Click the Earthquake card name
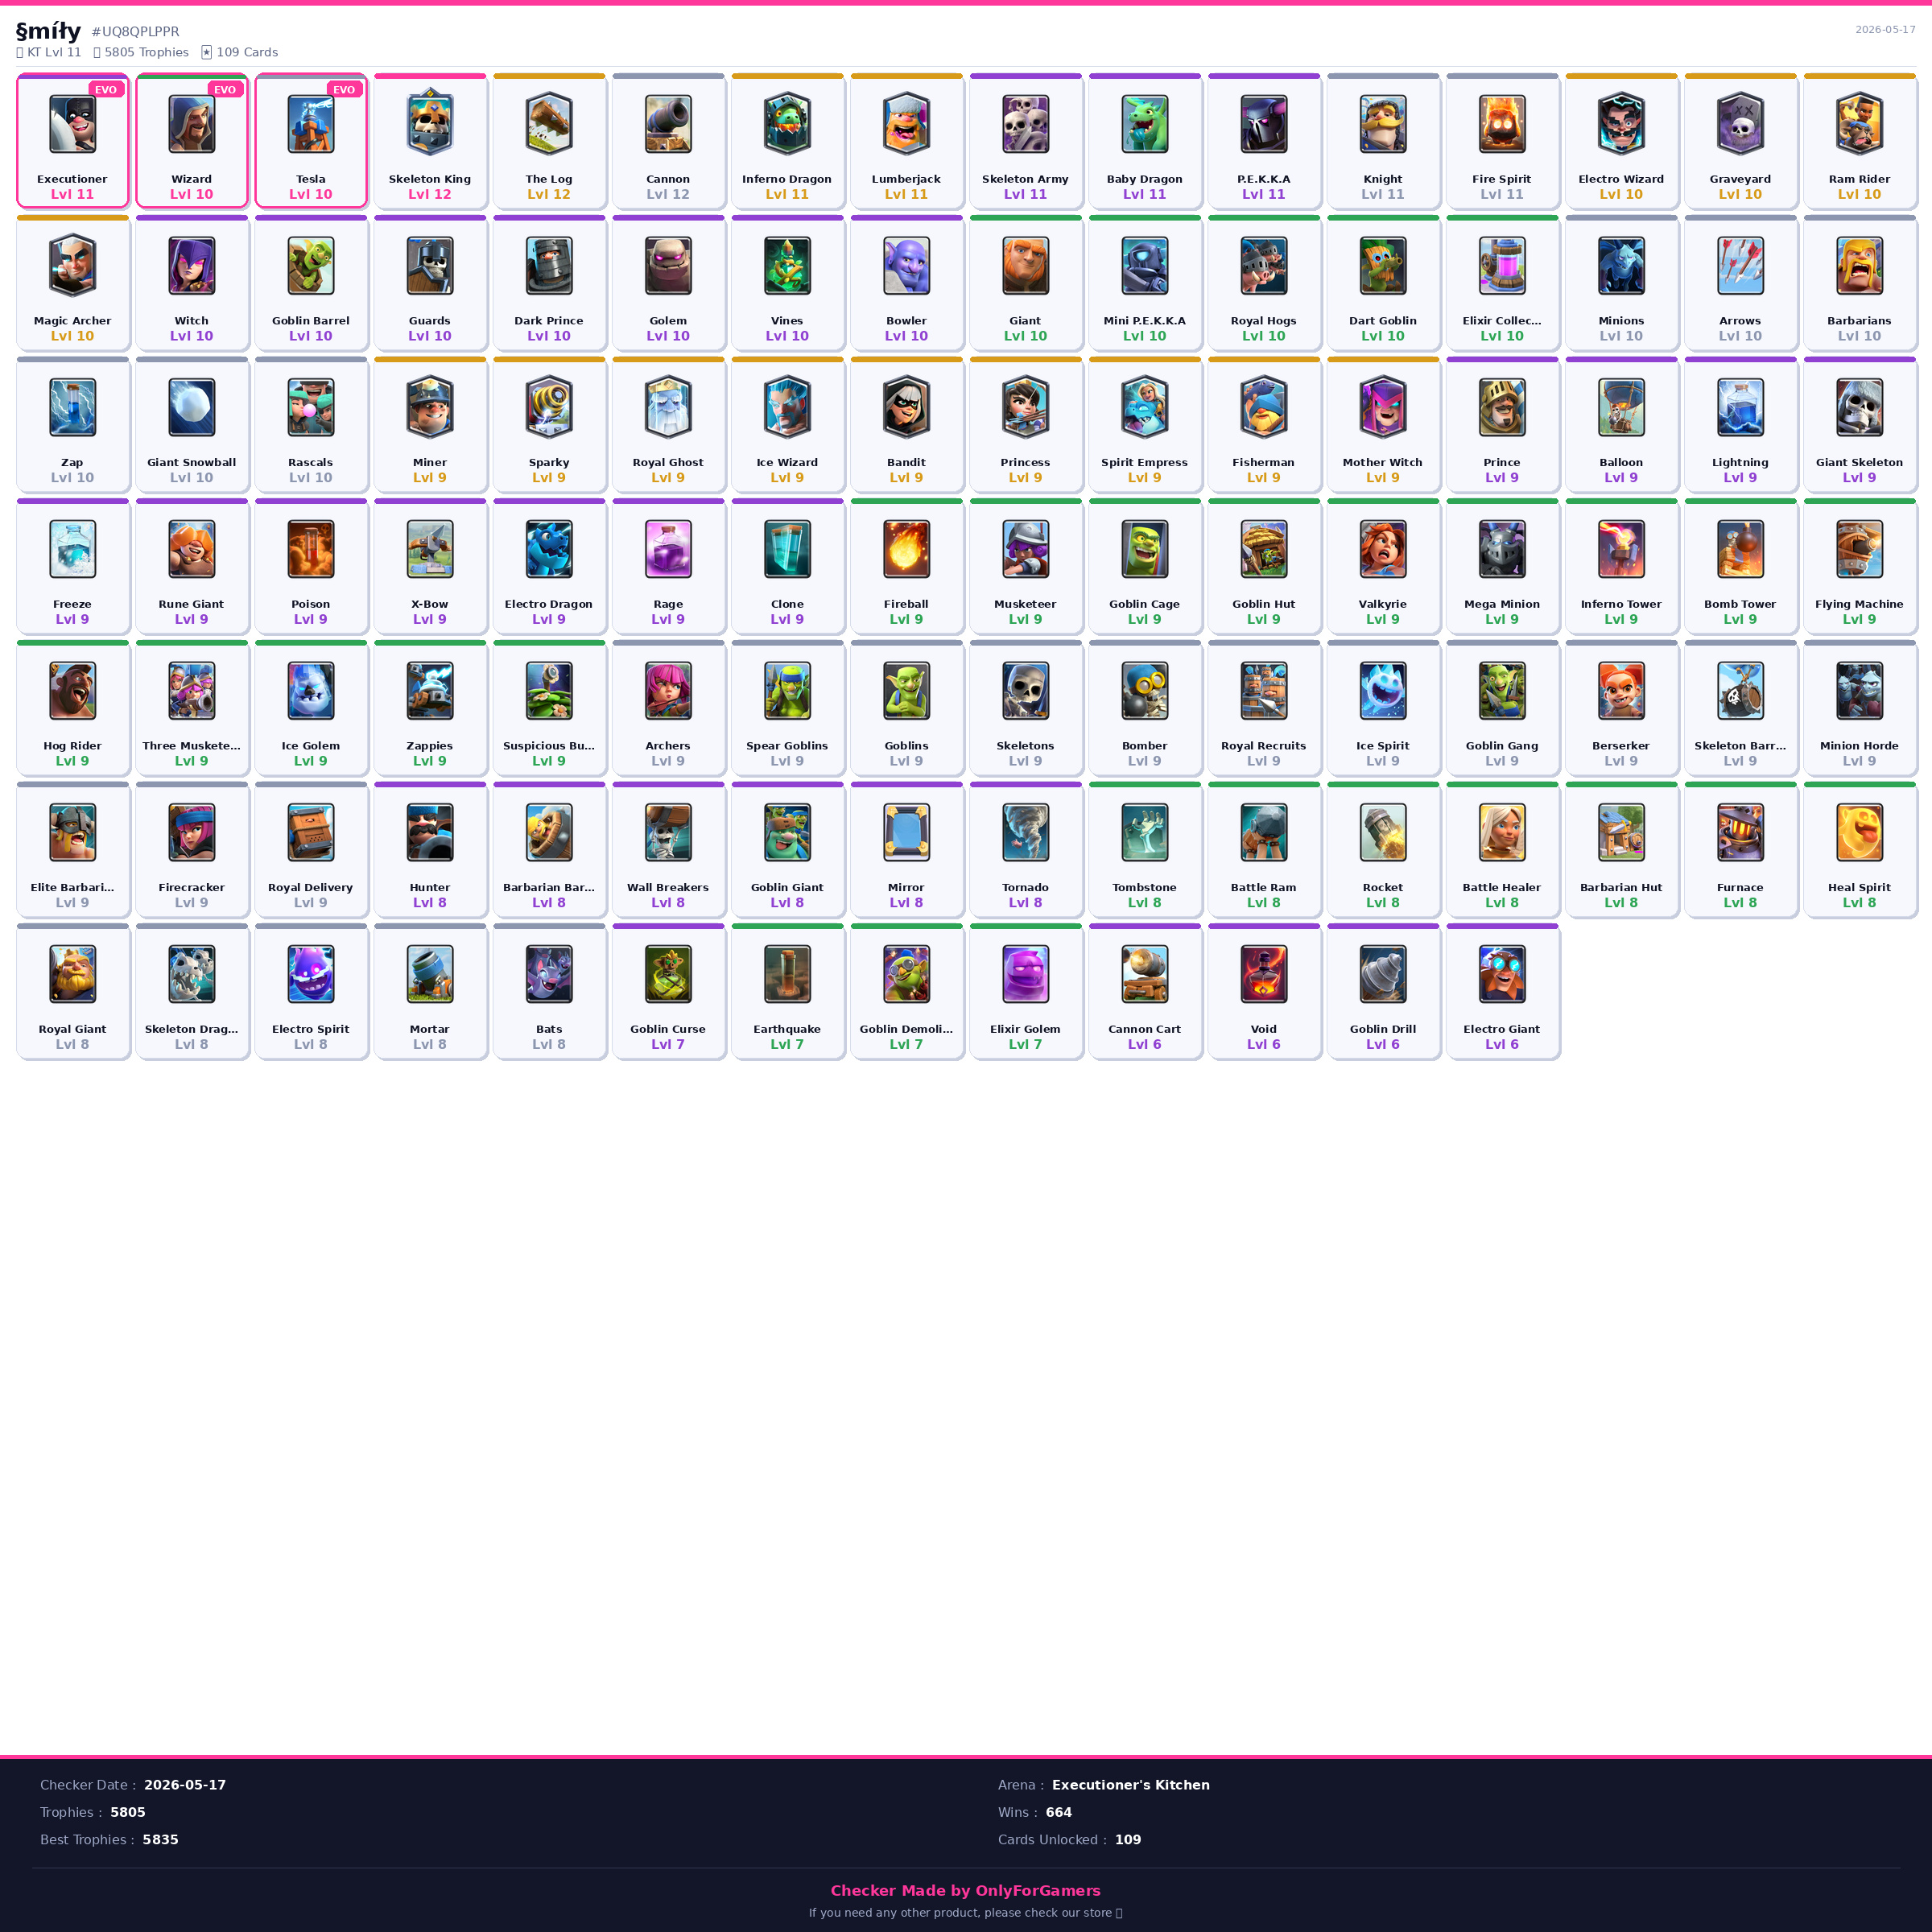The height and width of the screenshot is (1932, 1932). pos(787,1029)
